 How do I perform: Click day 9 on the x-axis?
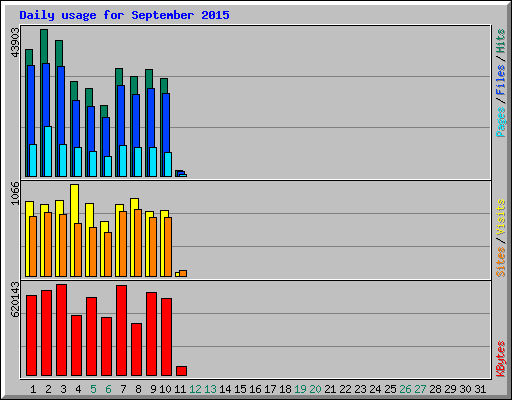tap(153, 389)
